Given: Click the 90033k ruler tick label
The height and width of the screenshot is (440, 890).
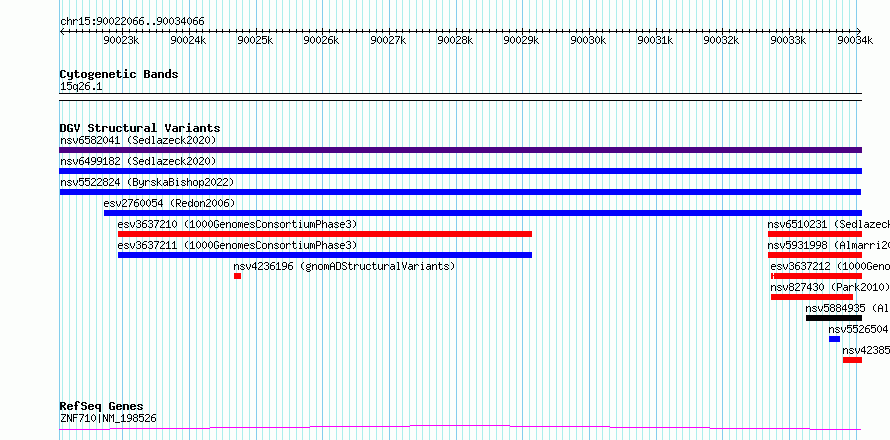Looking at the screenshot, I should [788, 40].
